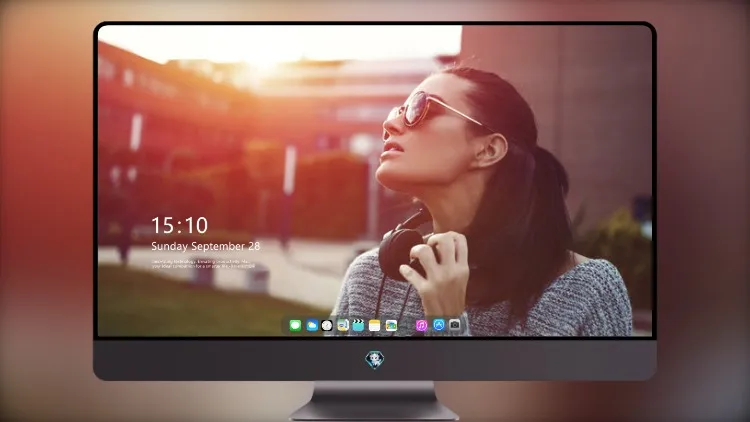This screenshot has width=750, height=422.
Task: Click the small tagline text under date
Action: pyautogui.click(x=203, y=264)
